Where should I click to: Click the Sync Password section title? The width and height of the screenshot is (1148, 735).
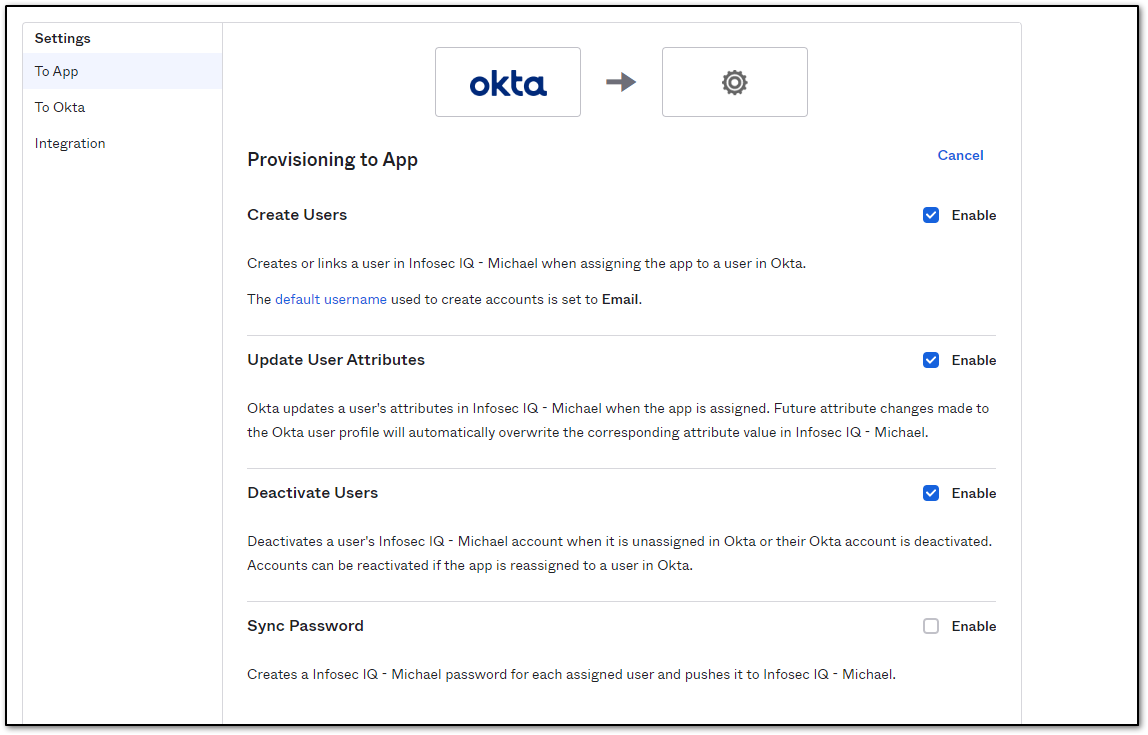click(305, 625)
